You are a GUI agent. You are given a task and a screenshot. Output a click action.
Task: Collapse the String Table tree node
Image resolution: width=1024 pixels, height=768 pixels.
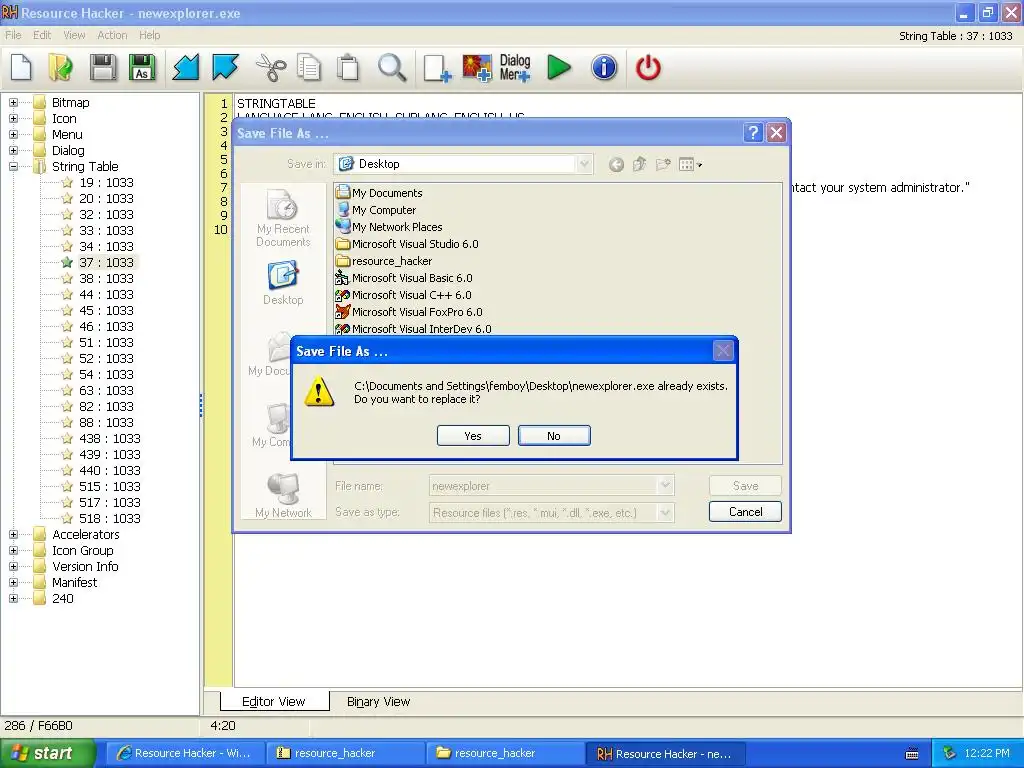[13, 167]
